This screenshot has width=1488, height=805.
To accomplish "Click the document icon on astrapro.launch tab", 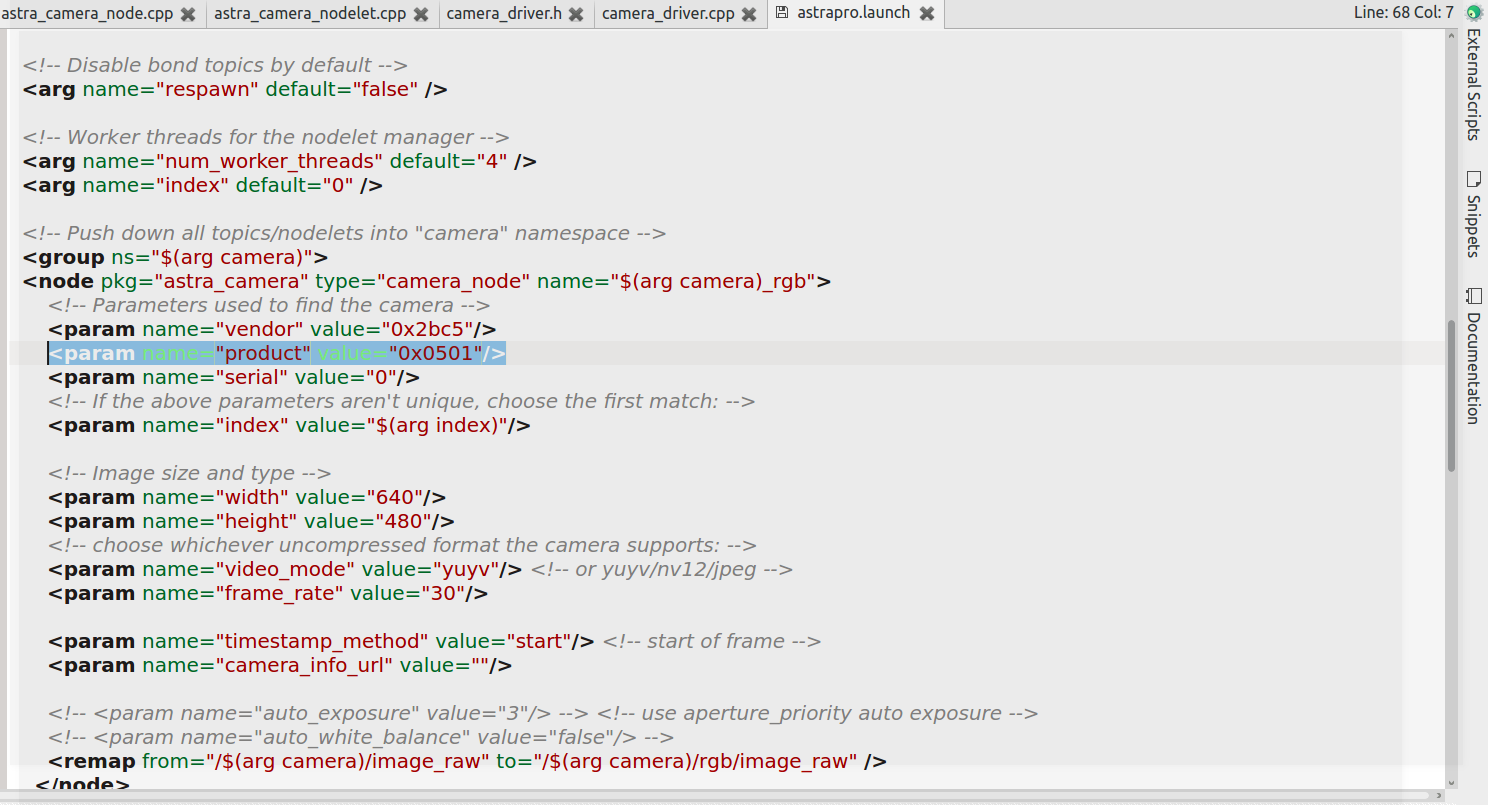I will click(x=782, y=13).
